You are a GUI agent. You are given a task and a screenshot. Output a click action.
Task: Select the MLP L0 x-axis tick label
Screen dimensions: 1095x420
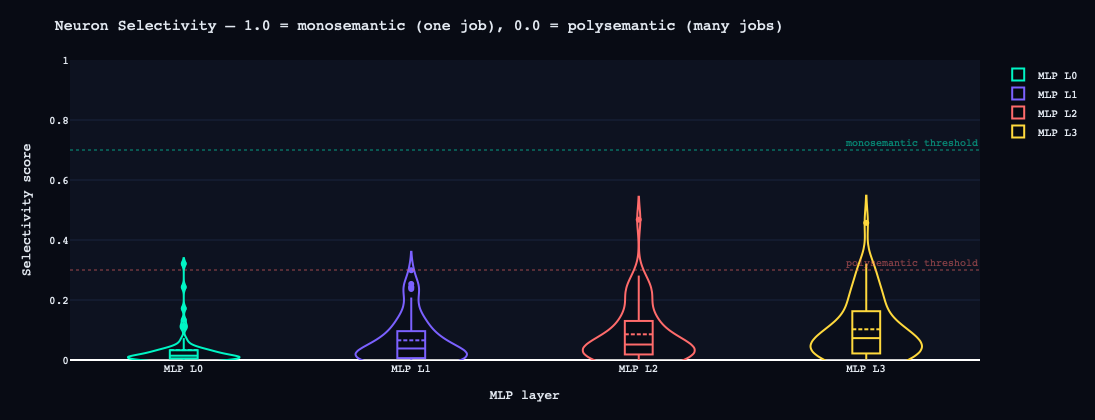click(184, 369)
